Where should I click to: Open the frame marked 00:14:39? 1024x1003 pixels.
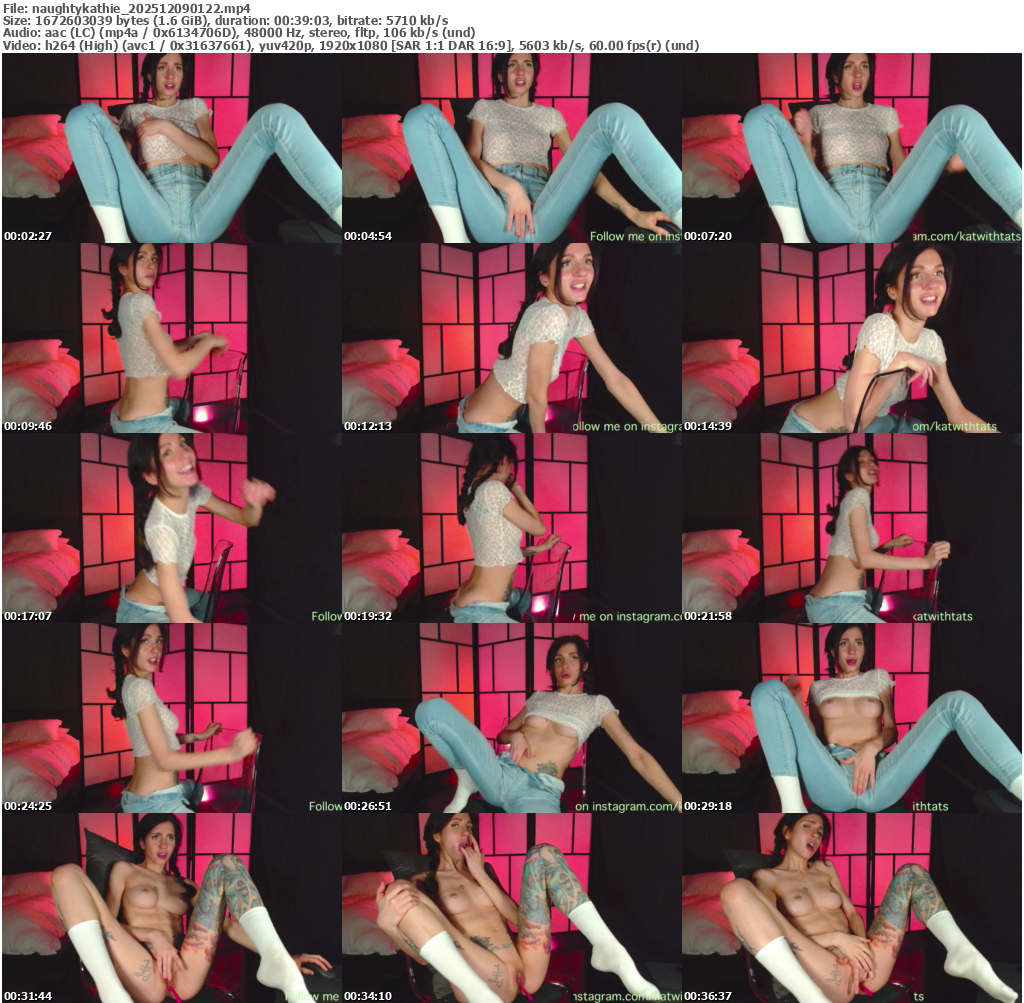852,338
